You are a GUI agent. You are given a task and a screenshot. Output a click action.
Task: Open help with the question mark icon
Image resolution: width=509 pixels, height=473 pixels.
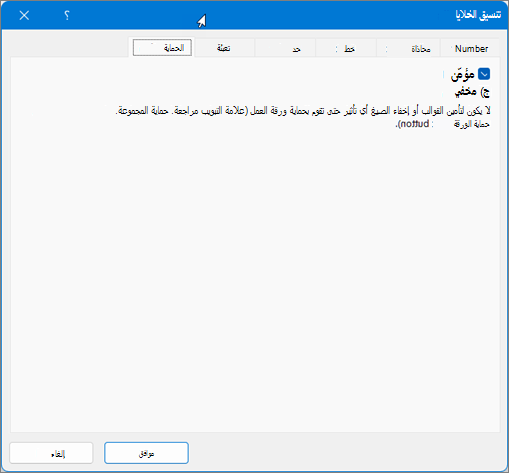click(x=67, y=15)
